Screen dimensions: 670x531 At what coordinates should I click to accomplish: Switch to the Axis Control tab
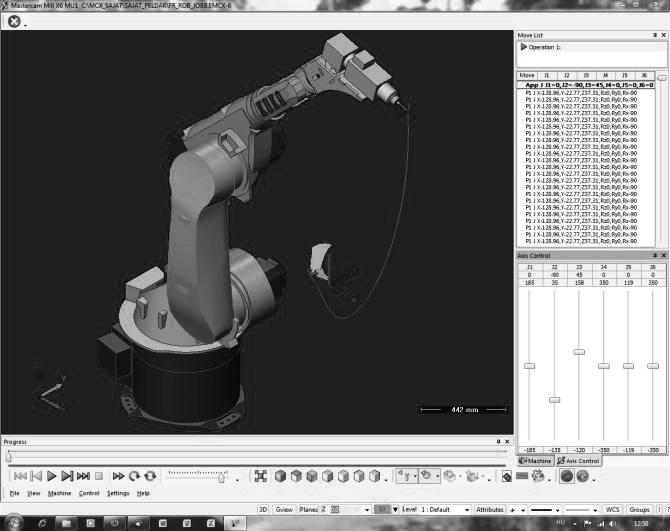point(579,461)
